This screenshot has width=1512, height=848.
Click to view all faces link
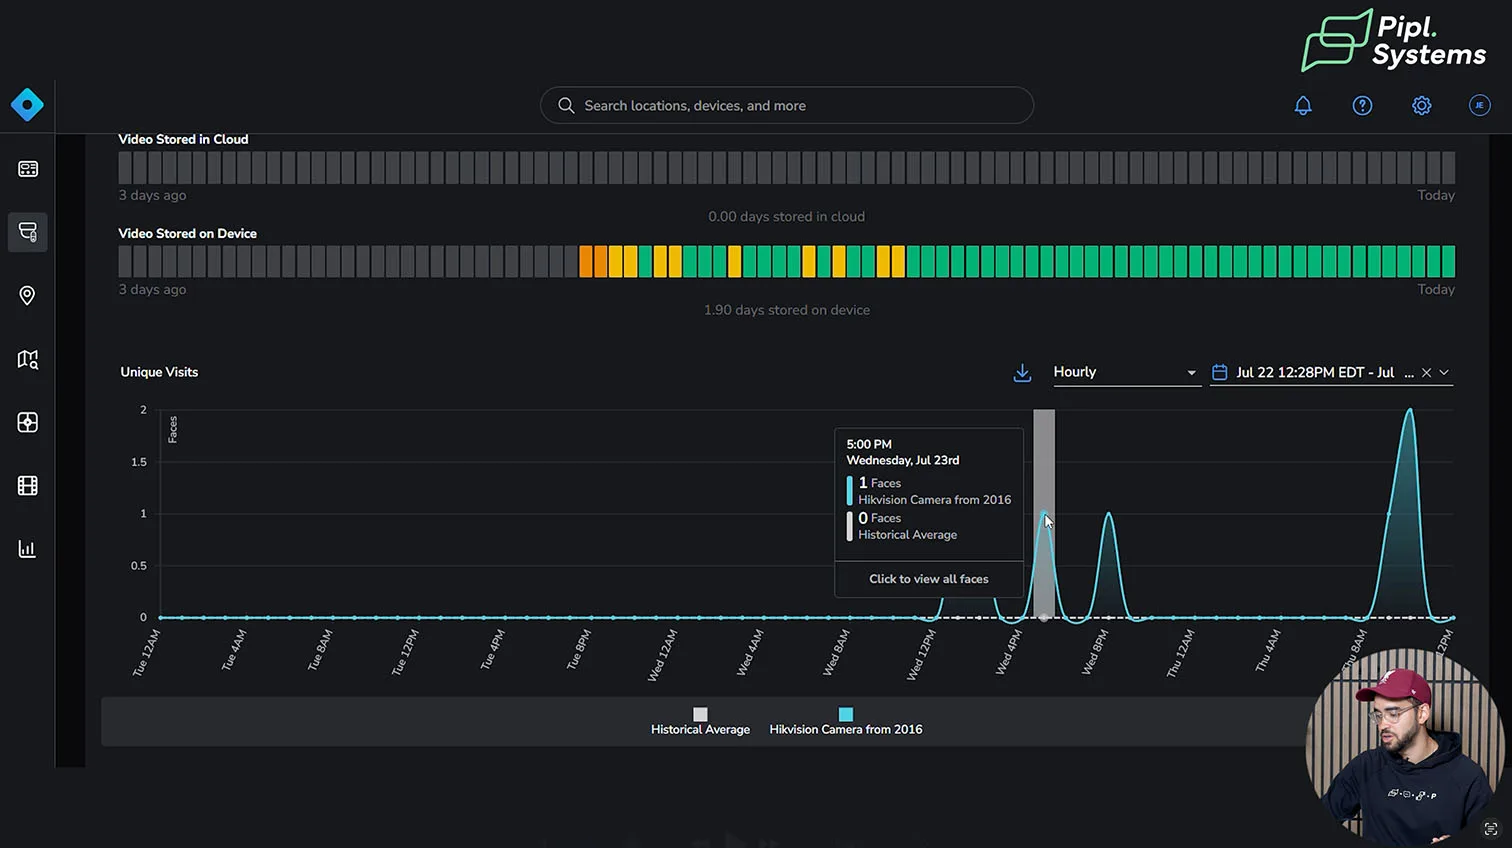coord(928,579)
